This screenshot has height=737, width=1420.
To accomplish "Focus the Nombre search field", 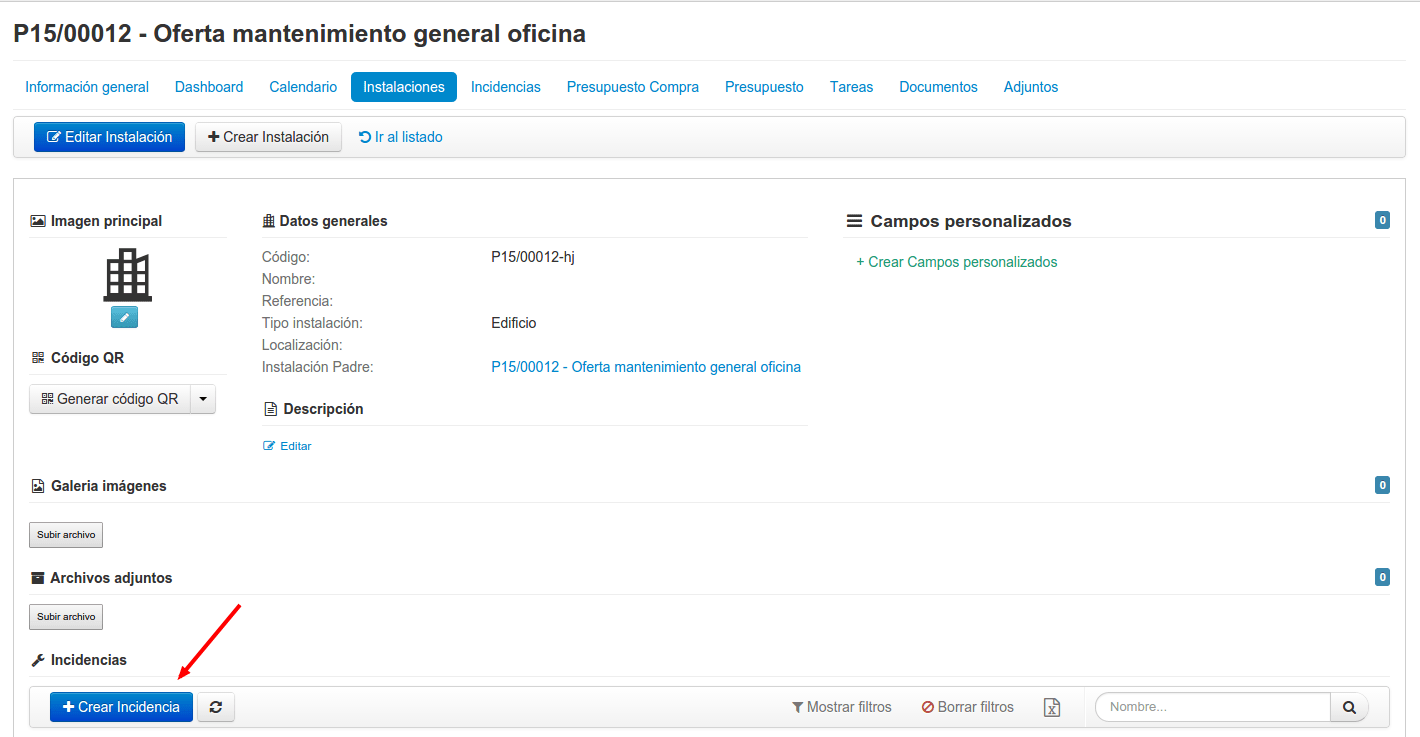I will [x=1213, y=707].
